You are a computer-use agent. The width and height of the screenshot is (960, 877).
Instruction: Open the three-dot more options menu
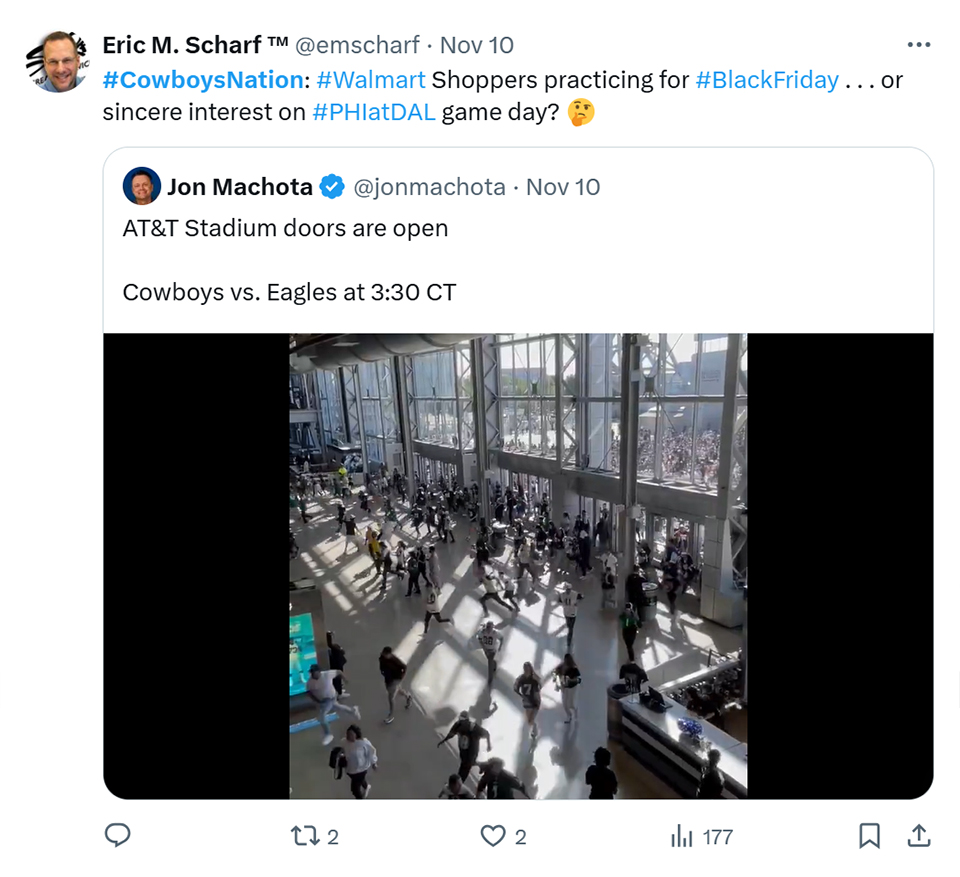coord(919,45)
